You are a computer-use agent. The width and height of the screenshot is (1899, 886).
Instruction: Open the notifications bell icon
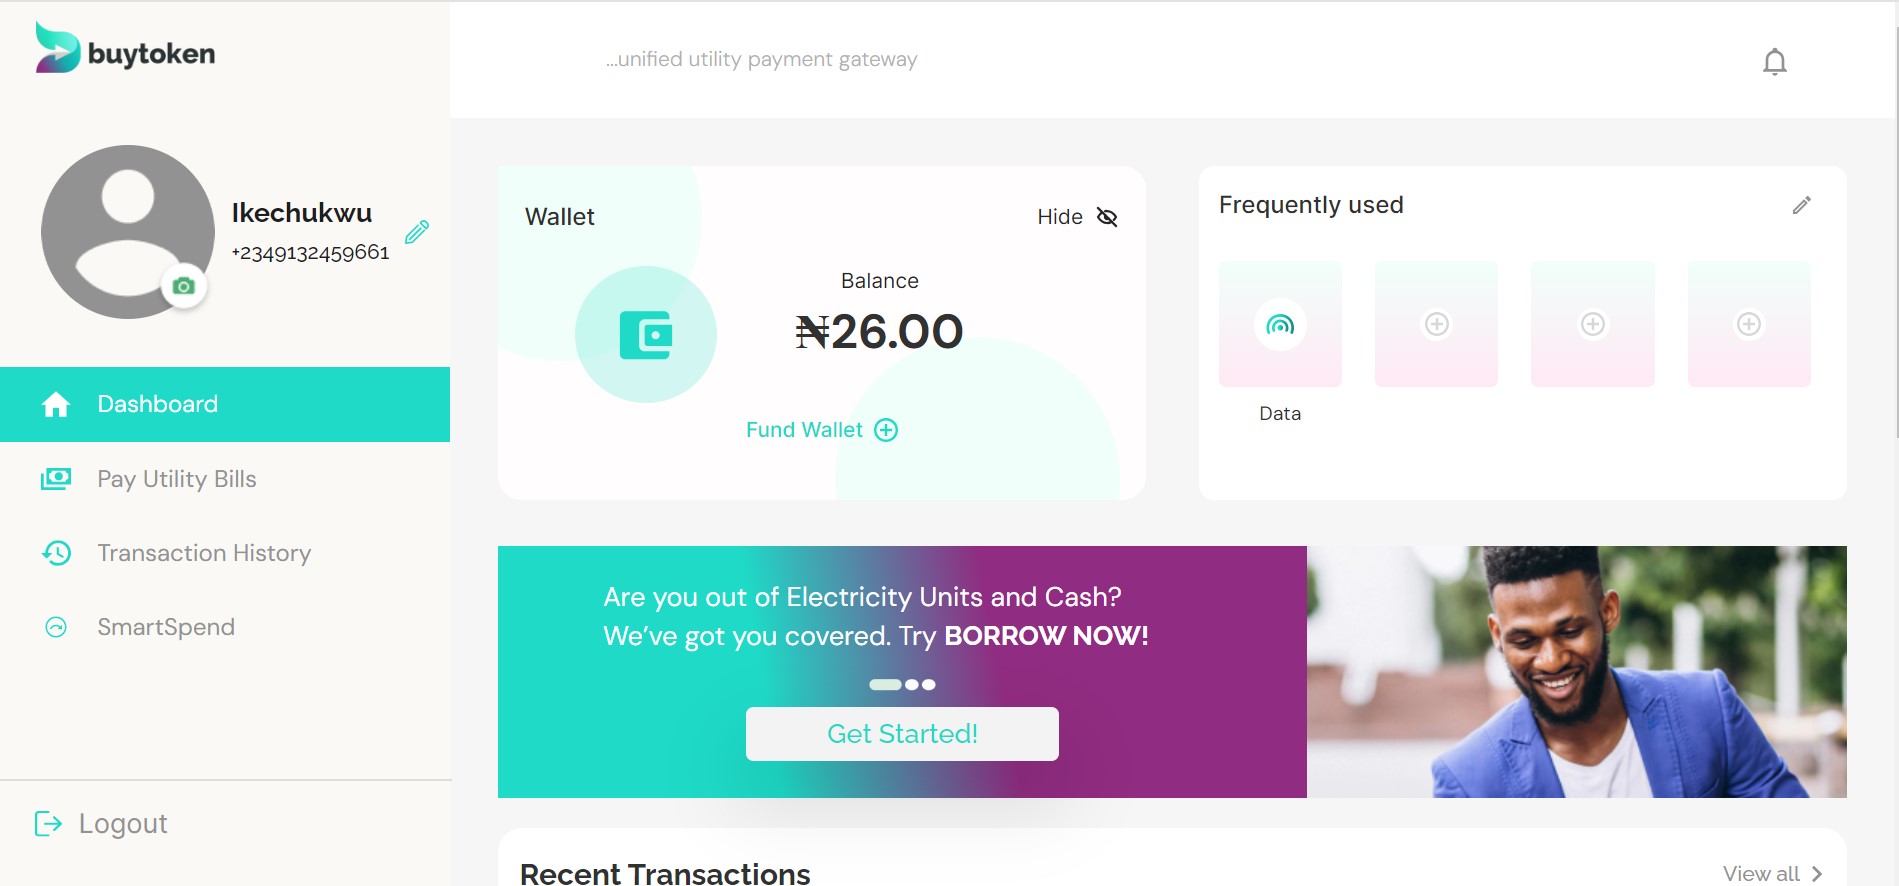click(x=1774, y=62)
